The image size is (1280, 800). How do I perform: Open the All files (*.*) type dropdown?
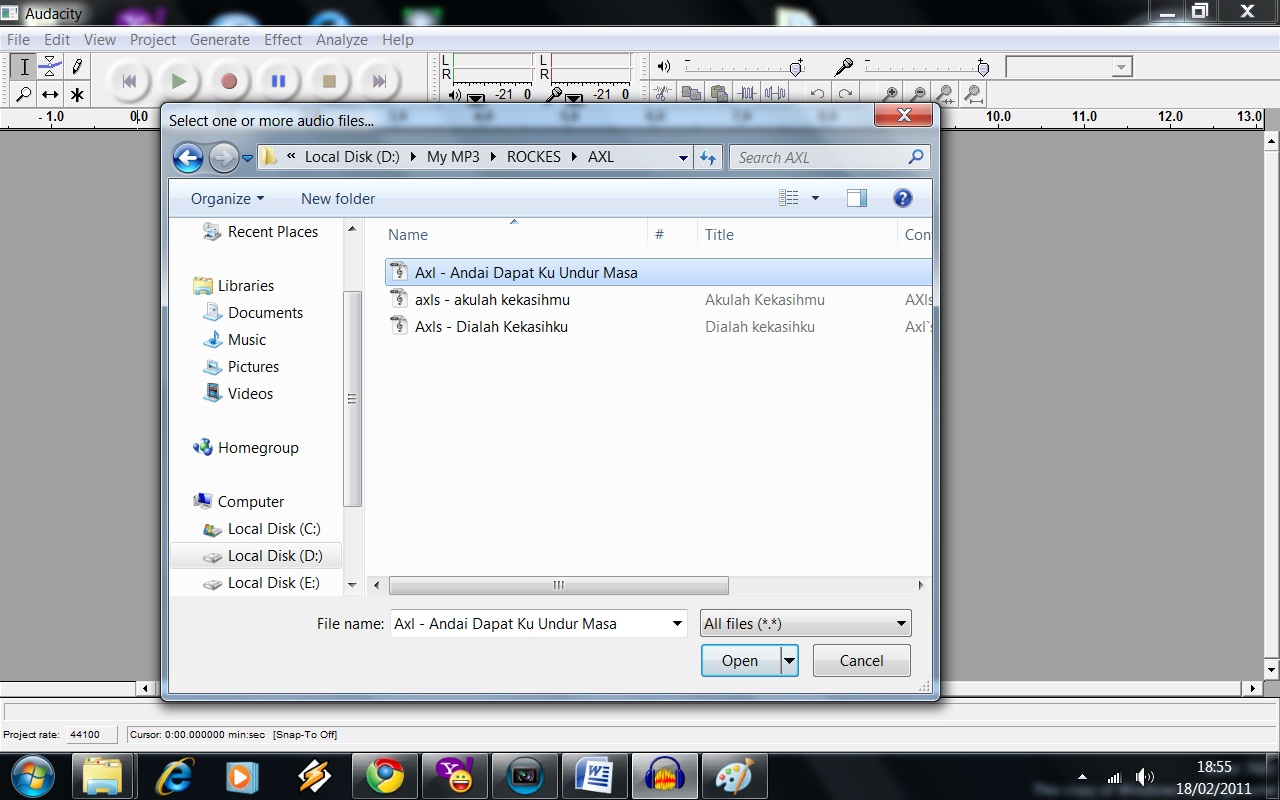[x=805, y=623]
